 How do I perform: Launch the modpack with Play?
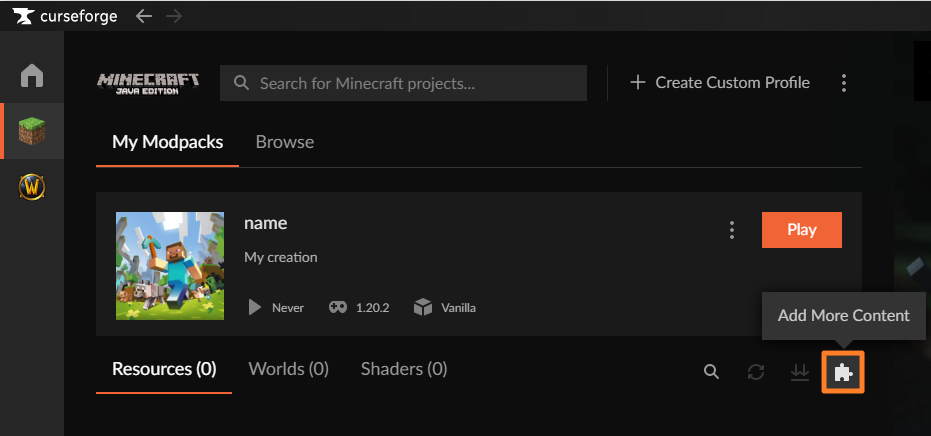(802, 230)
